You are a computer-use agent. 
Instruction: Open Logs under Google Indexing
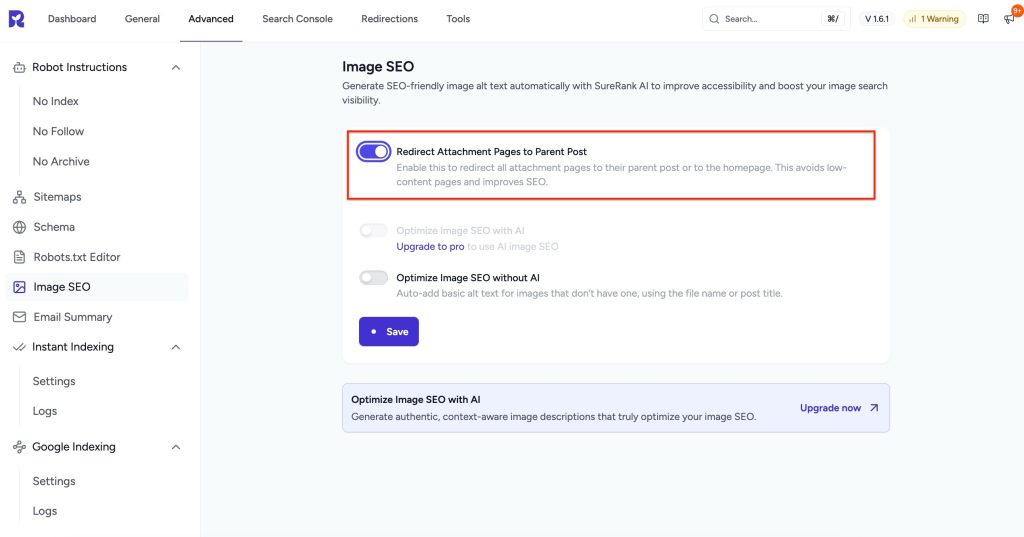pos(44,511)
